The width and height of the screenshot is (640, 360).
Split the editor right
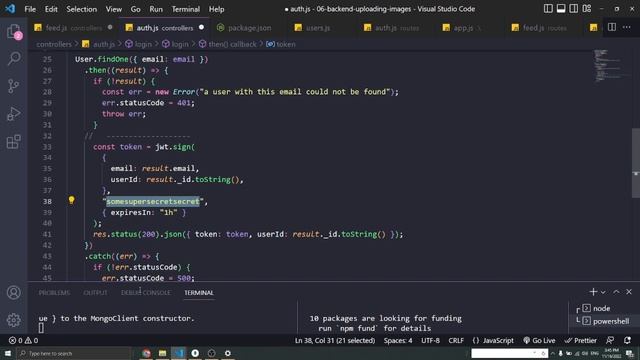(x=612, y=27)
